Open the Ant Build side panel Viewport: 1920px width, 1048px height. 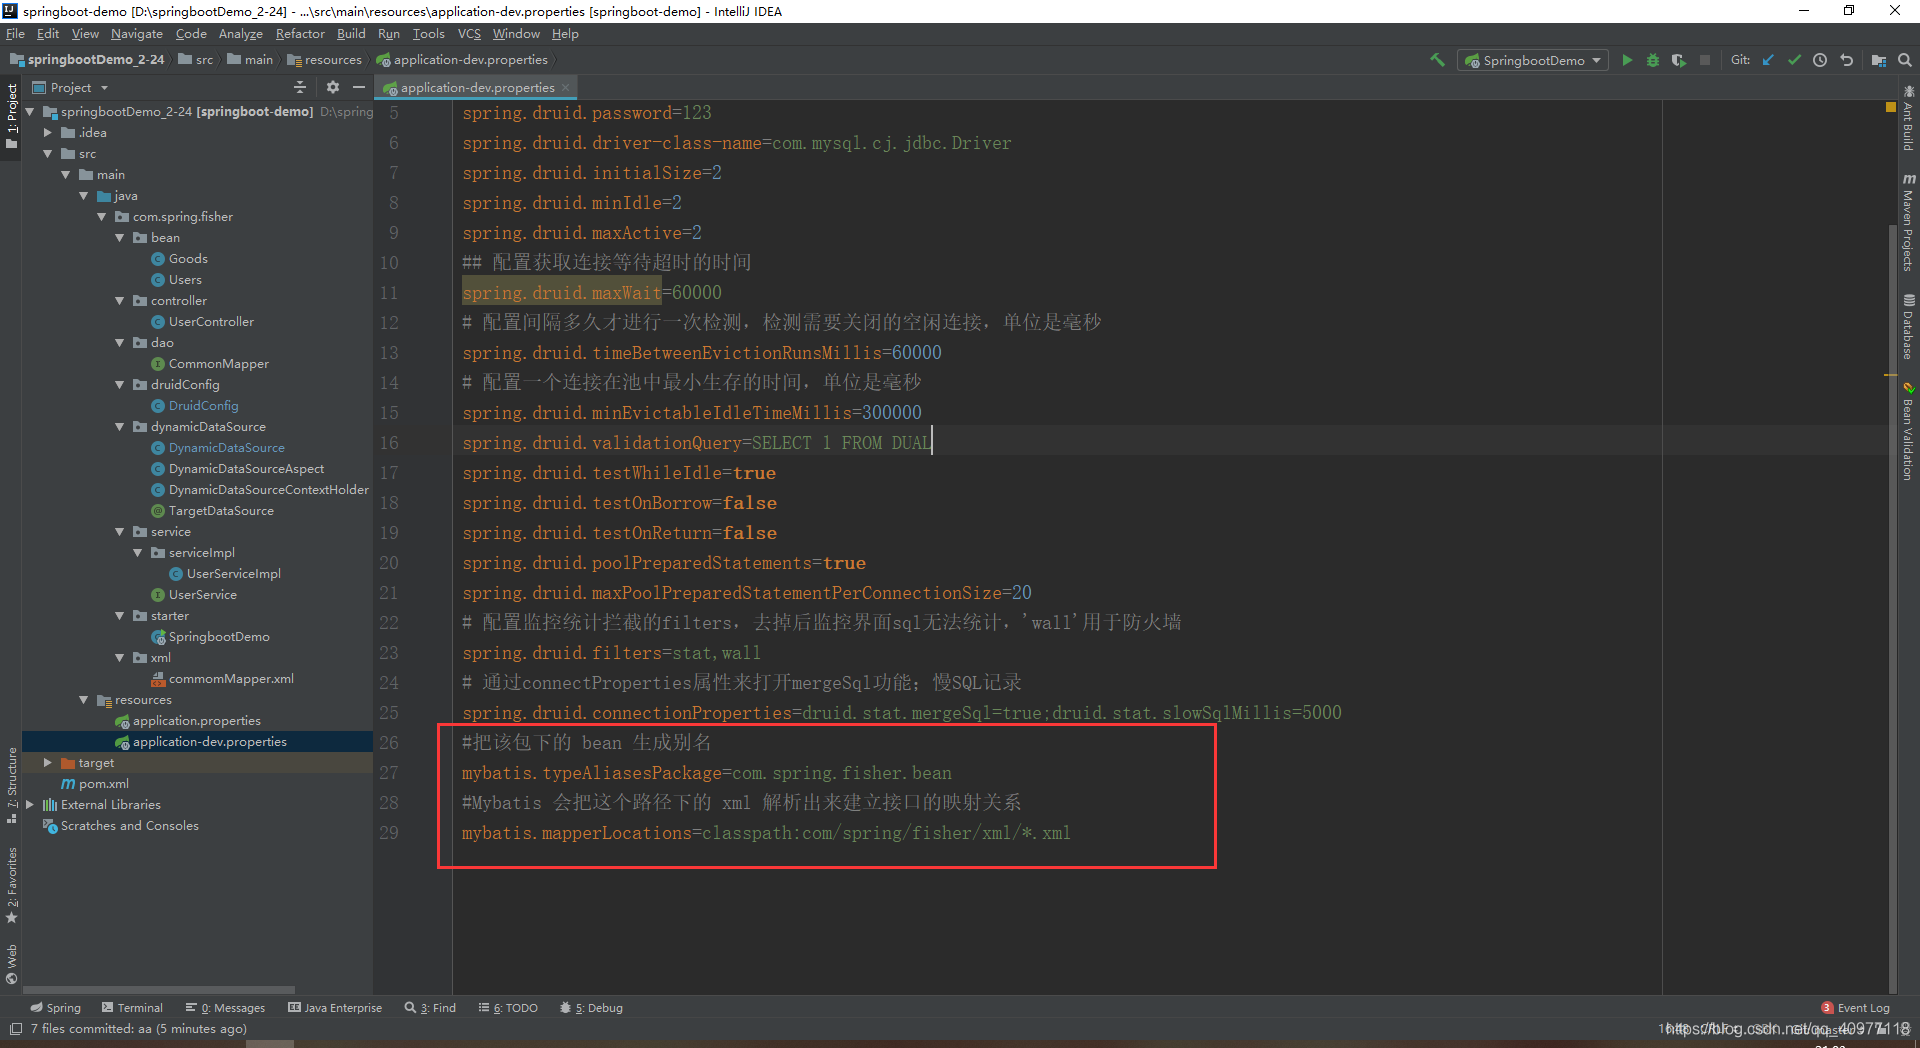(1908, 118)
